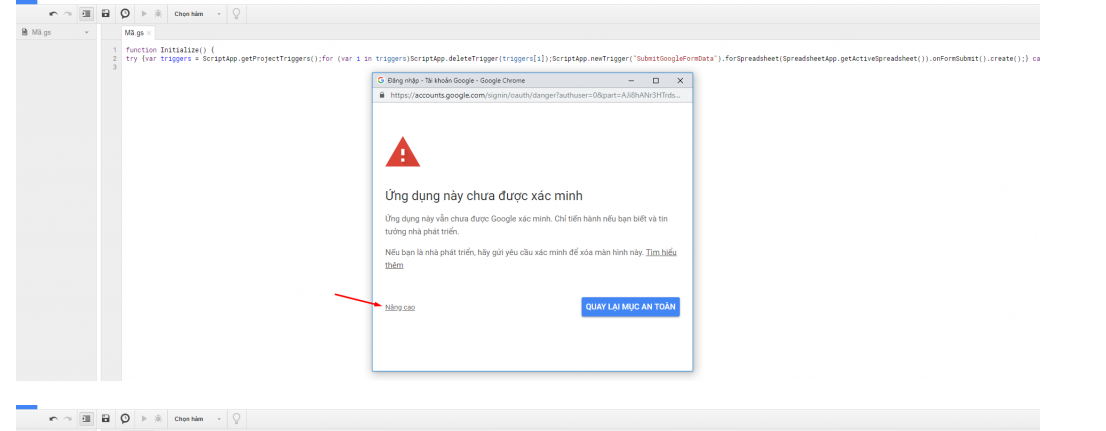This screenshot has width=1106, height=431.
Task: Click the Debug bug icon in upper toolbar
Action: point(158,14)
